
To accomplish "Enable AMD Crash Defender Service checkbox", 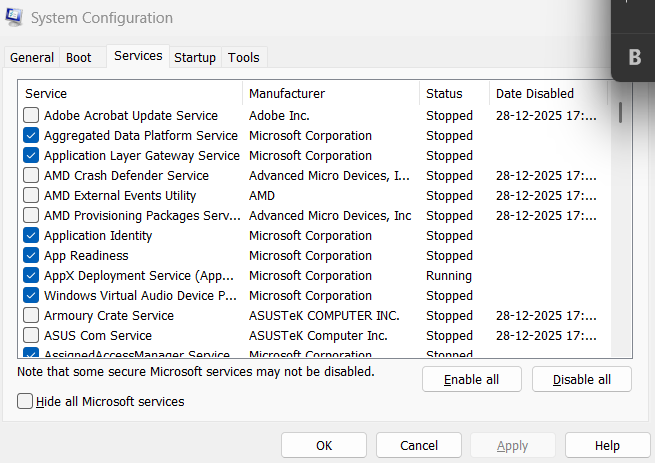I will click(x=31, y=176).
